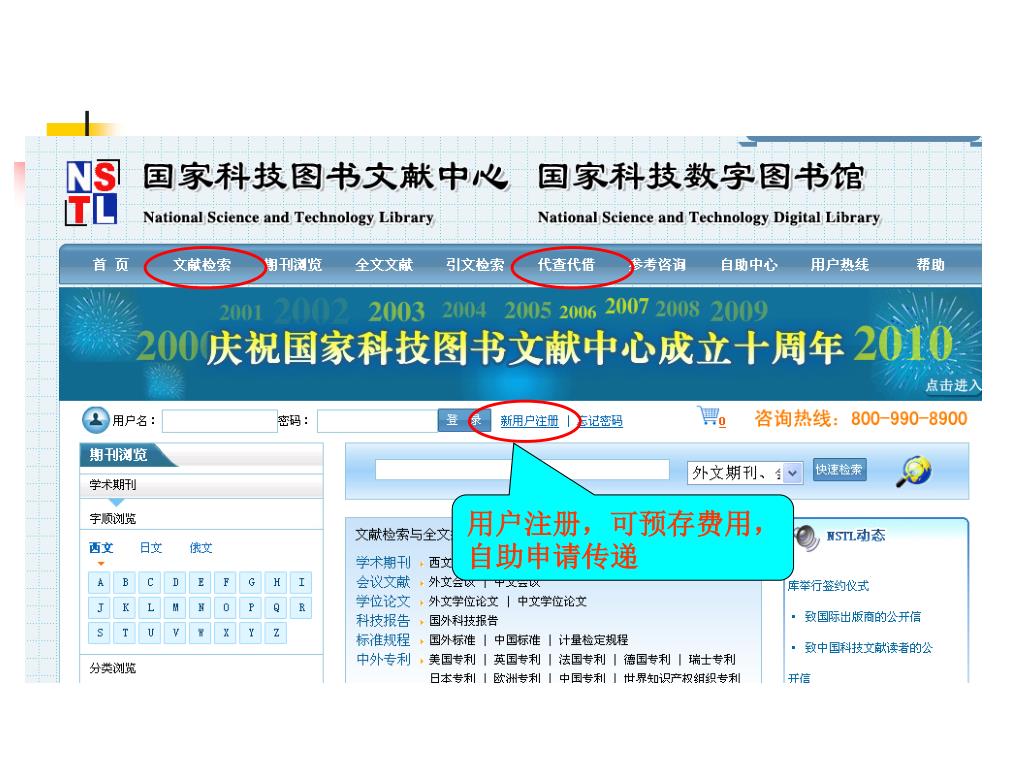
Task: Open 外文学位论文 link
Action: 464,601
